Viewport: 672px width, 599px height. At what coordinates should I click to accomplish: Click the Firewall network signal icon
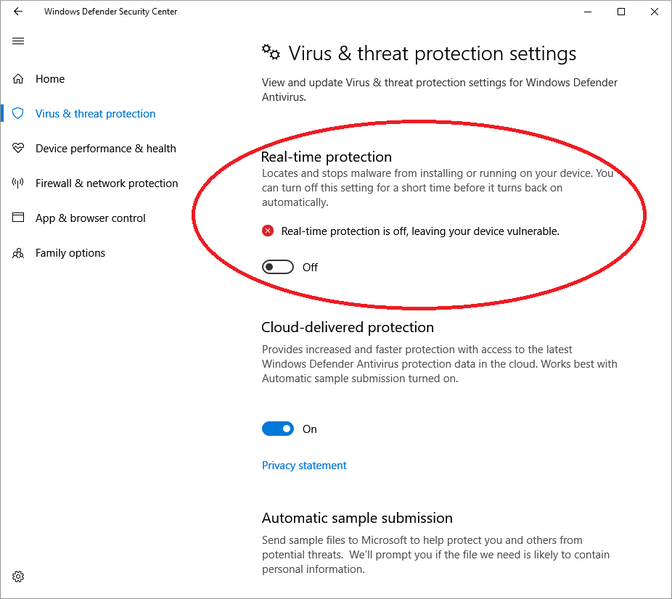coord(18,184)
